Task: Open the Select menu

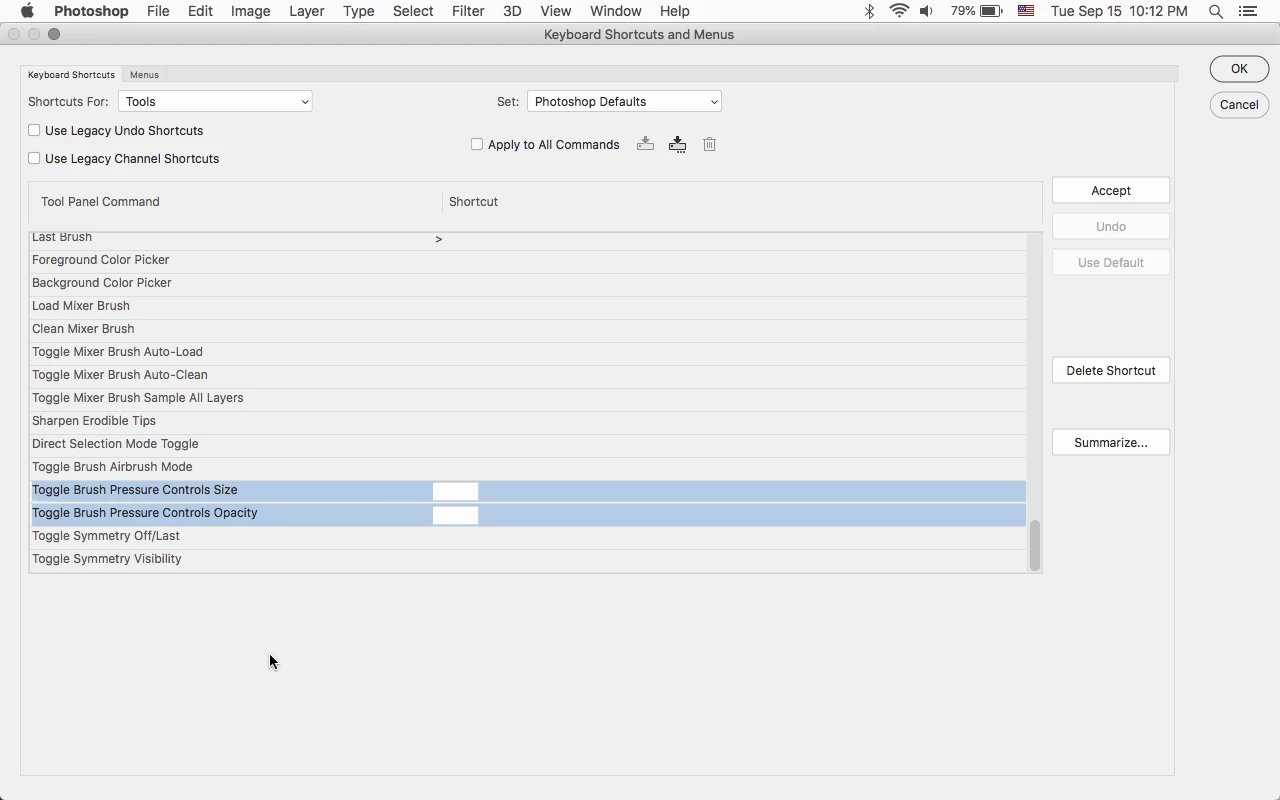Action: pyautogui.click(x=413, y=11)
